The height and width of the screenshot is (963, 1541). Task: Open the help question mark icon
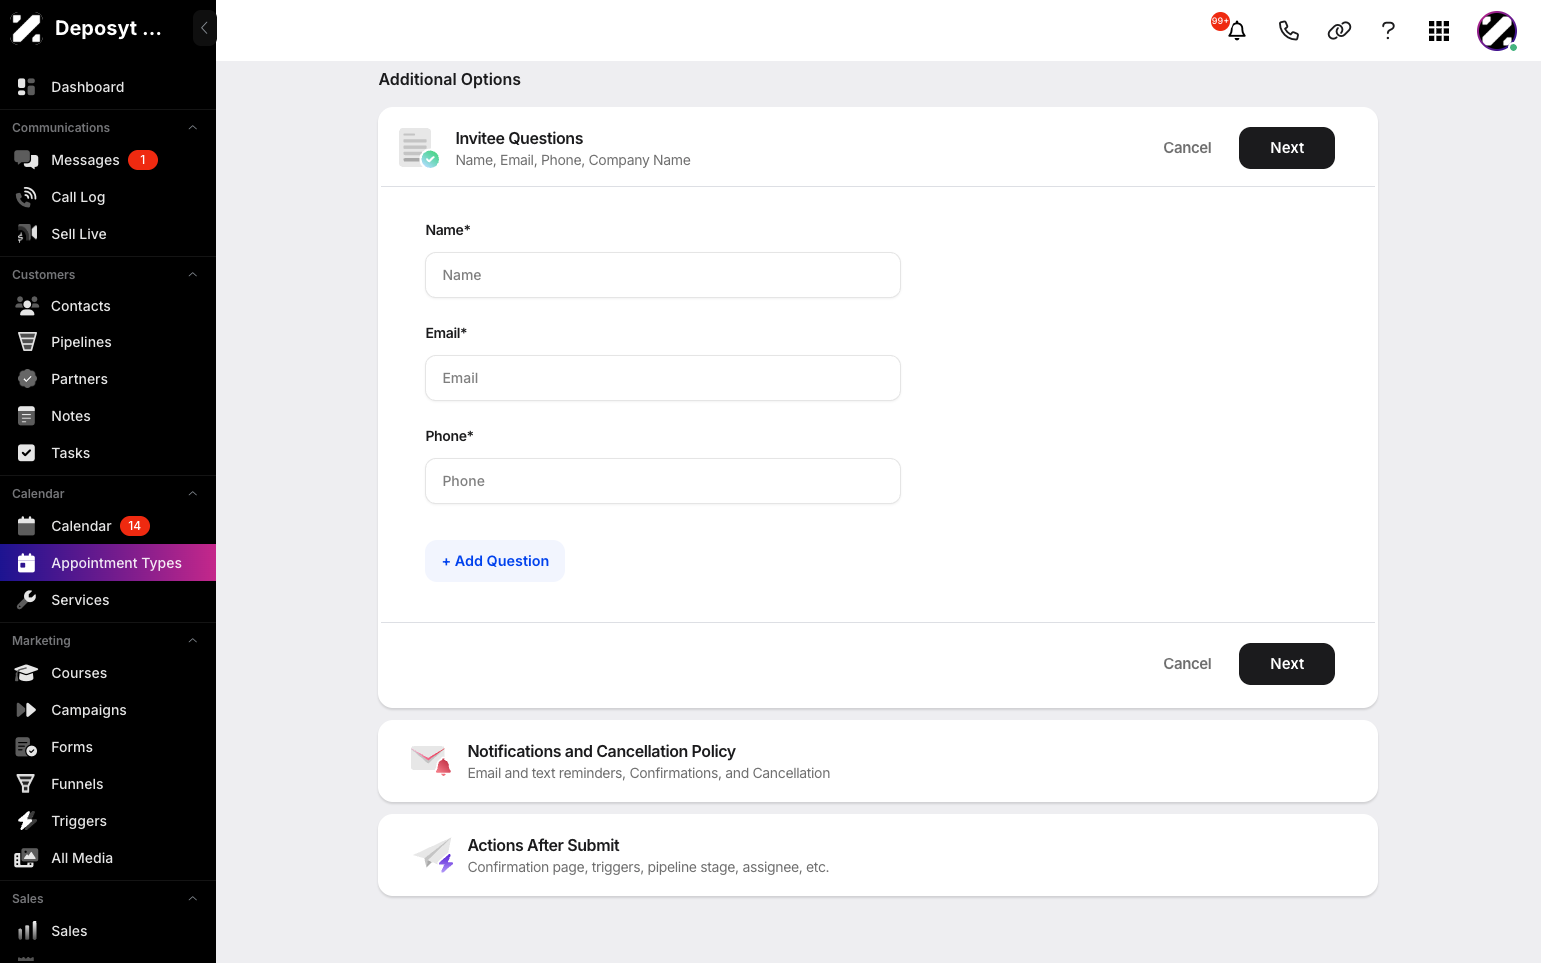[1388, 31]
